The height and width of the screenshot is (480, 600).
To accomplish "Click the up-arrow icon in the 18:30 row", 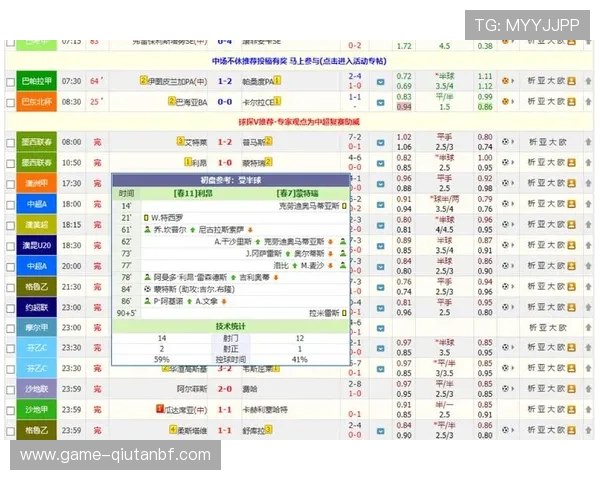I will coord(588,245).
